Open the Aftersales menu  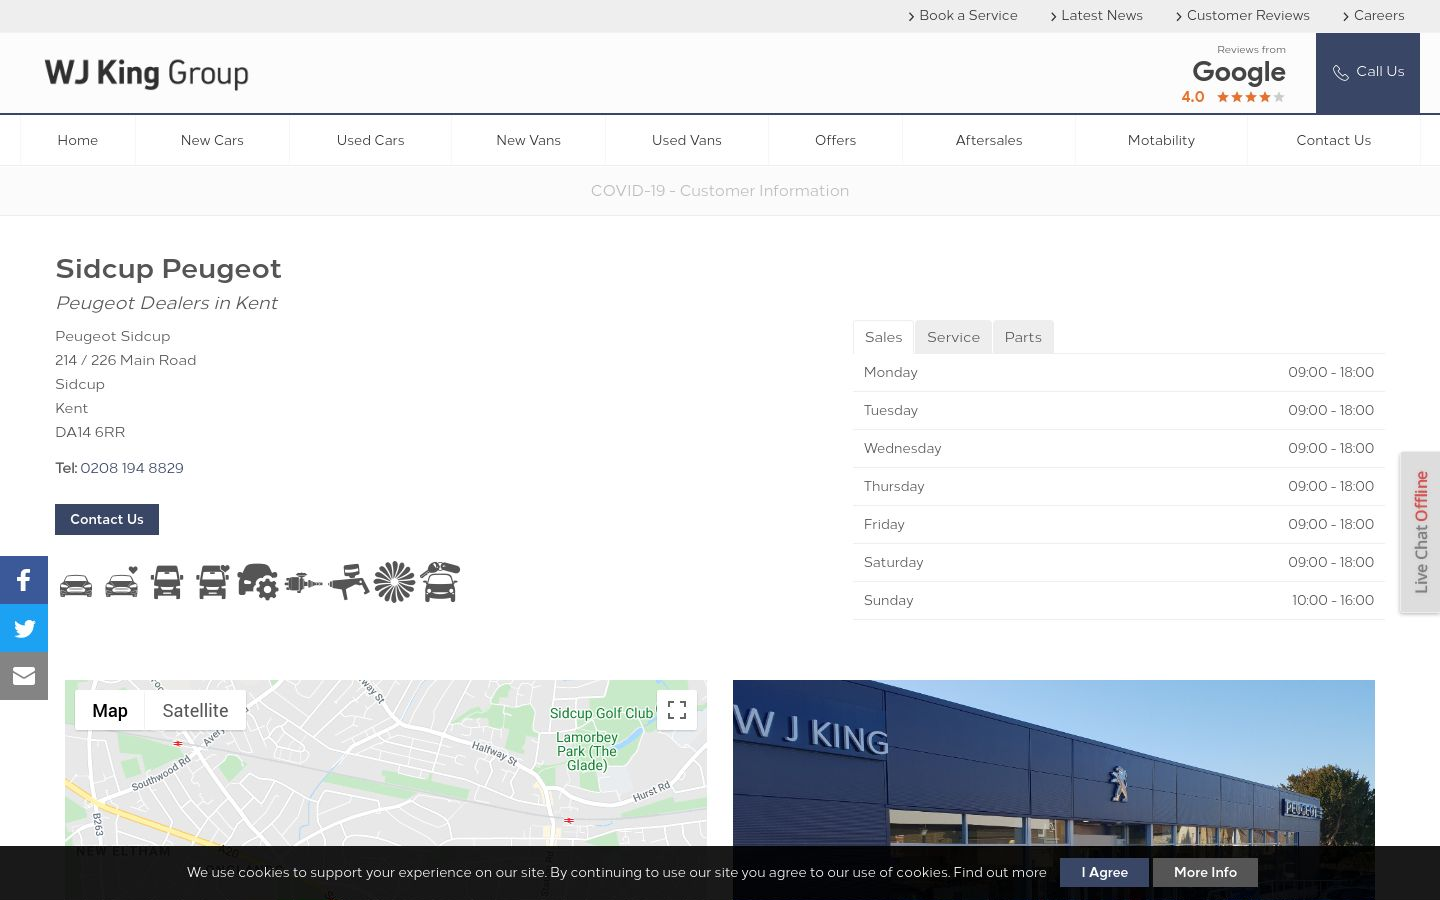(989, 140)
